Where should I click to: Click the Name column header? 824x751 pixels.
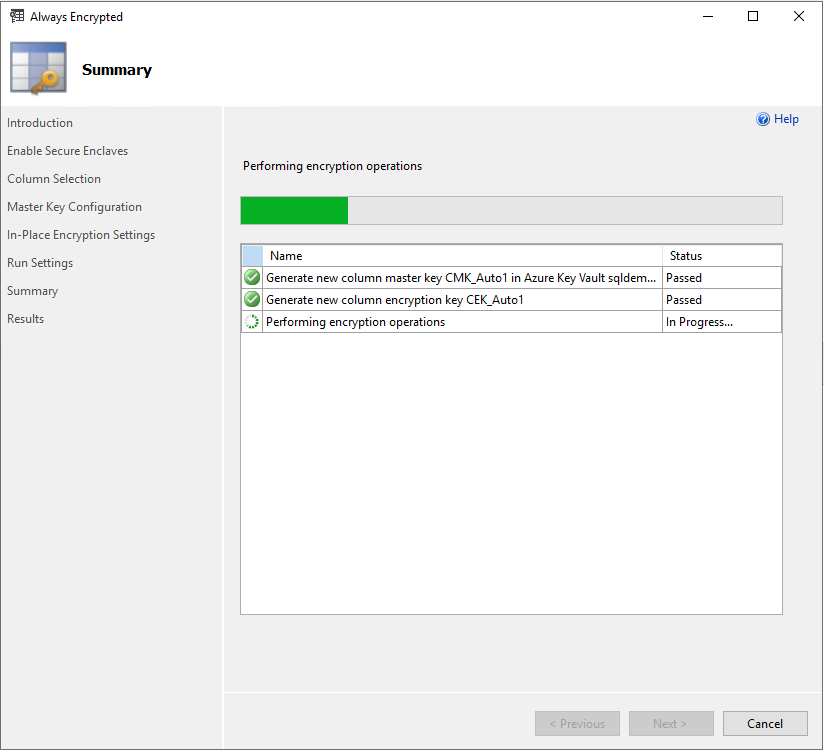(x=462, y=255)
